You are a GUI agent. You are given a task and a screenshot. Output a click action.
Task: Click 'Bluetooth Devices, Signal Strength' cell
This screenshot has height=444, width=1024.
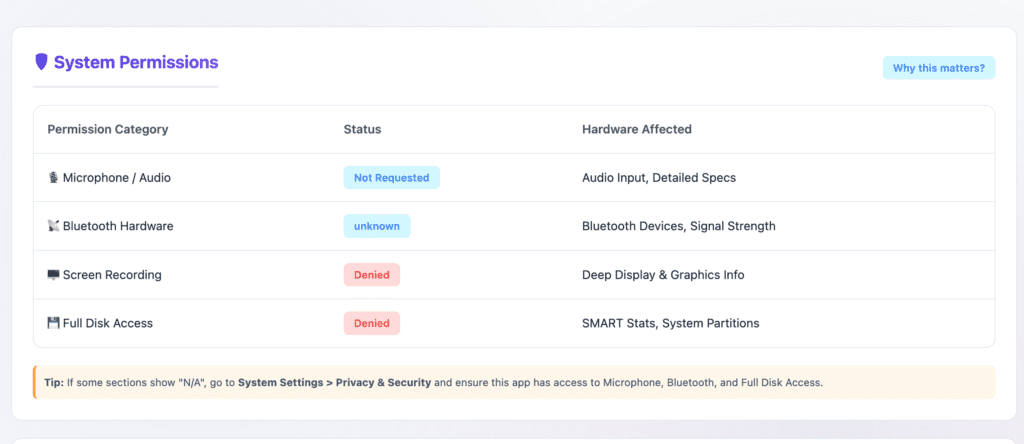pos(679,226)
